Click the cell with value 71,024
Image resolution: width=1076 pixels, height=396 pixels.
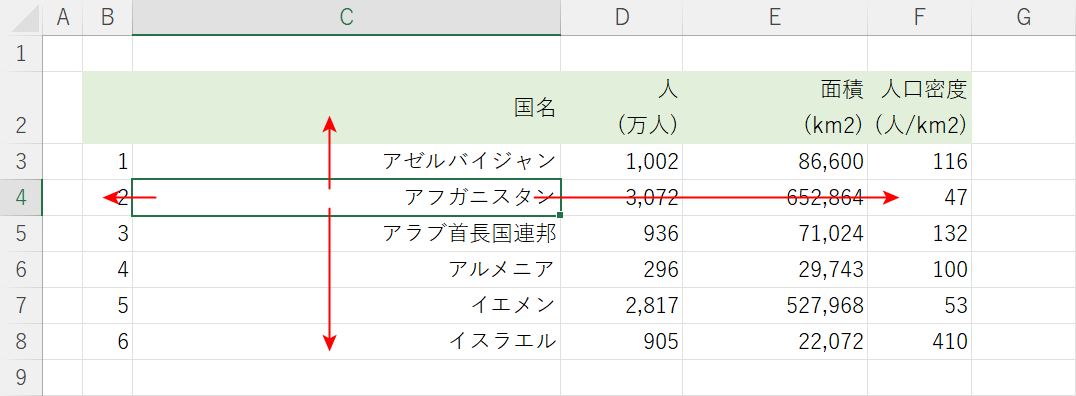tap(775, 234)
